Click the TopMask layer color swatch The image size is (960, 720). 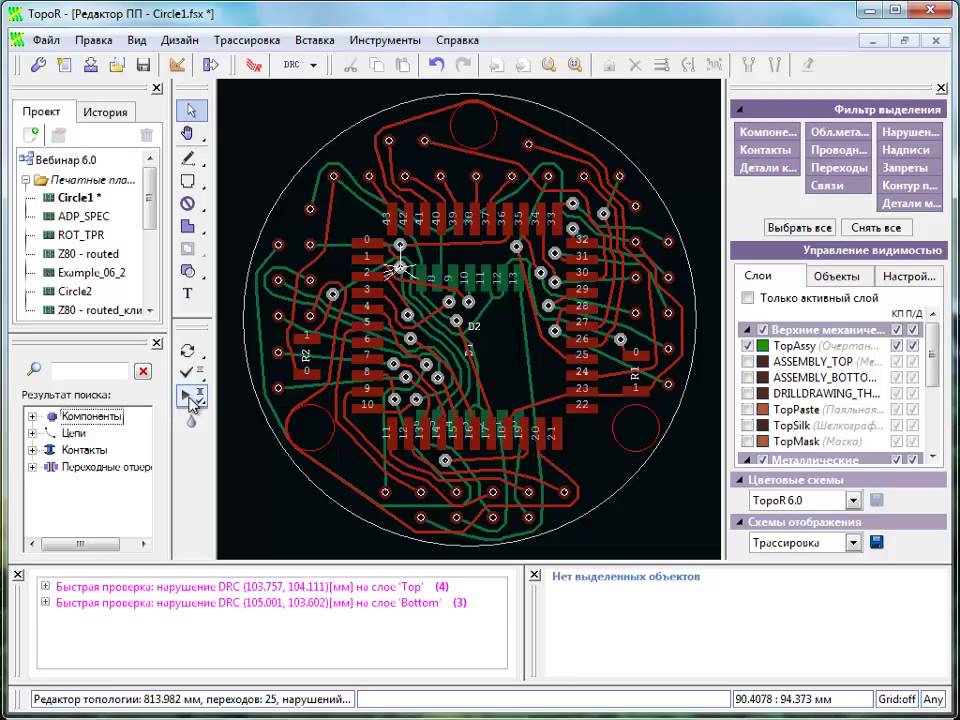763,441
